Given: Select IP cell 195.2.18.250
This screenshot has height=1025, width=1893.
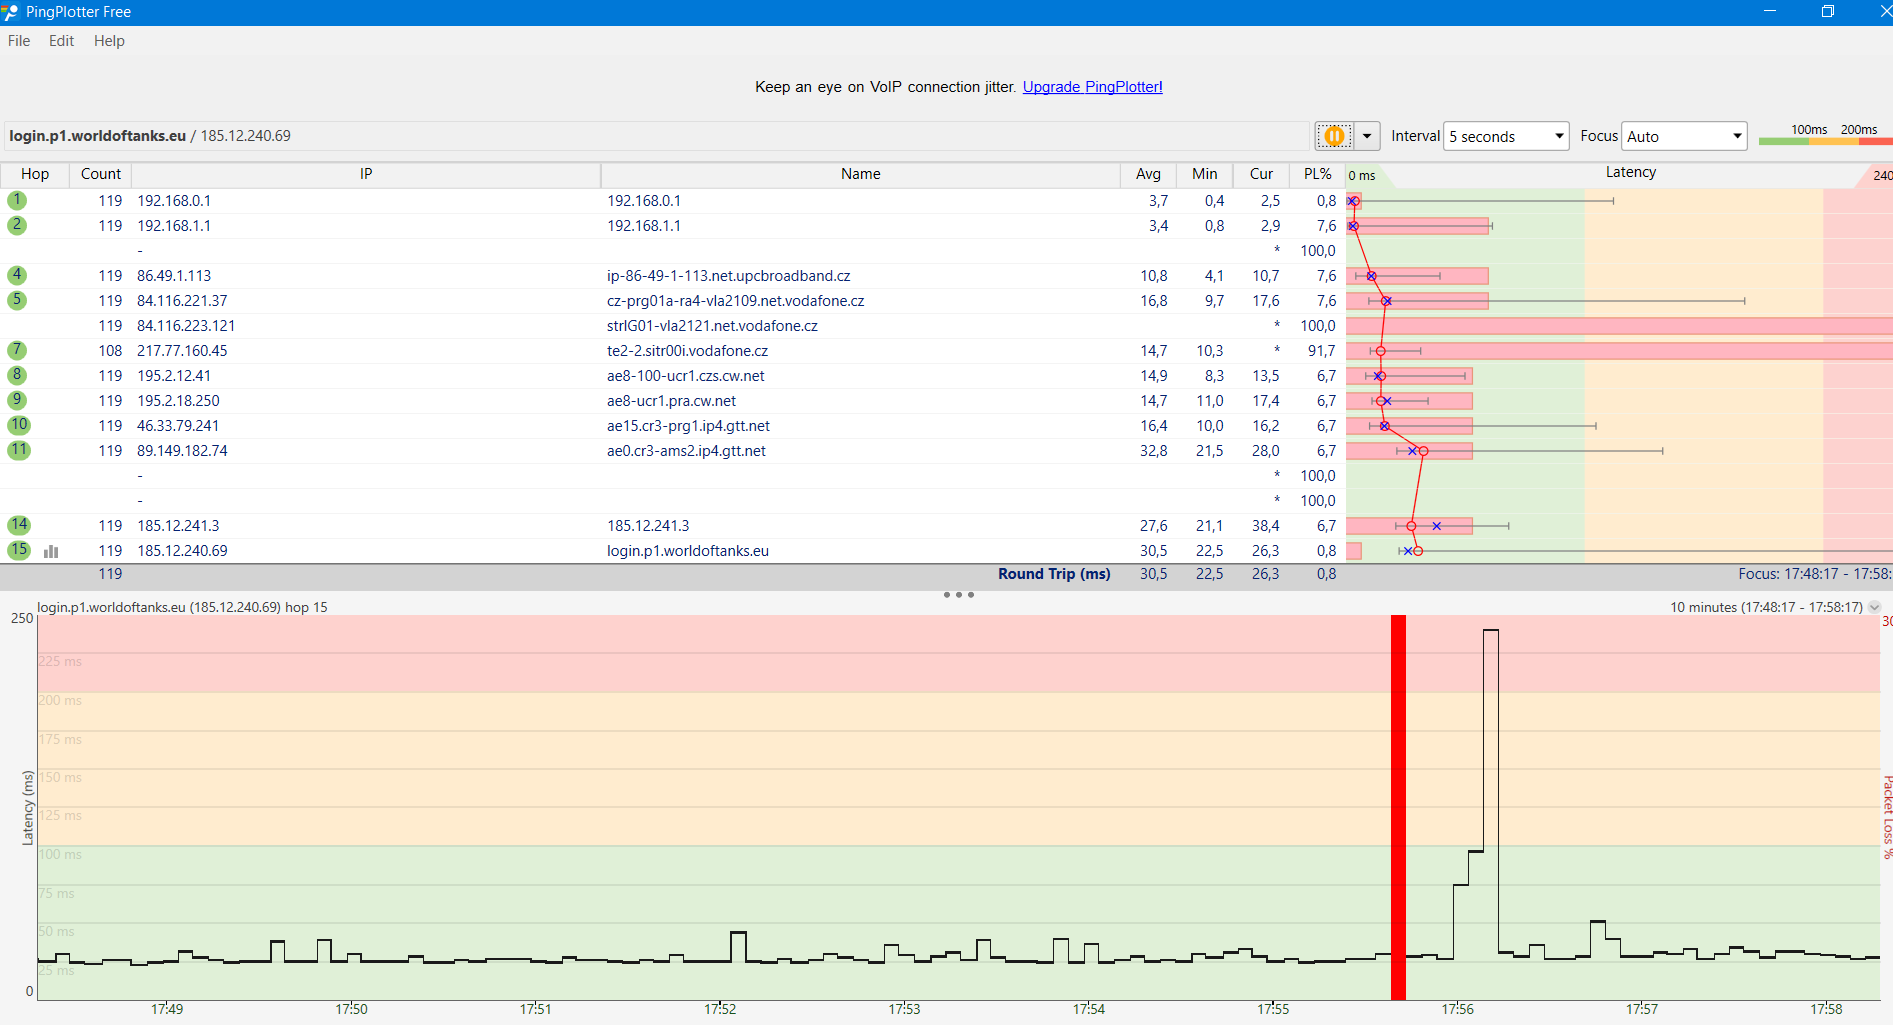Looking at the screenshot, I should pyautogui.click(x=178, y=401).
